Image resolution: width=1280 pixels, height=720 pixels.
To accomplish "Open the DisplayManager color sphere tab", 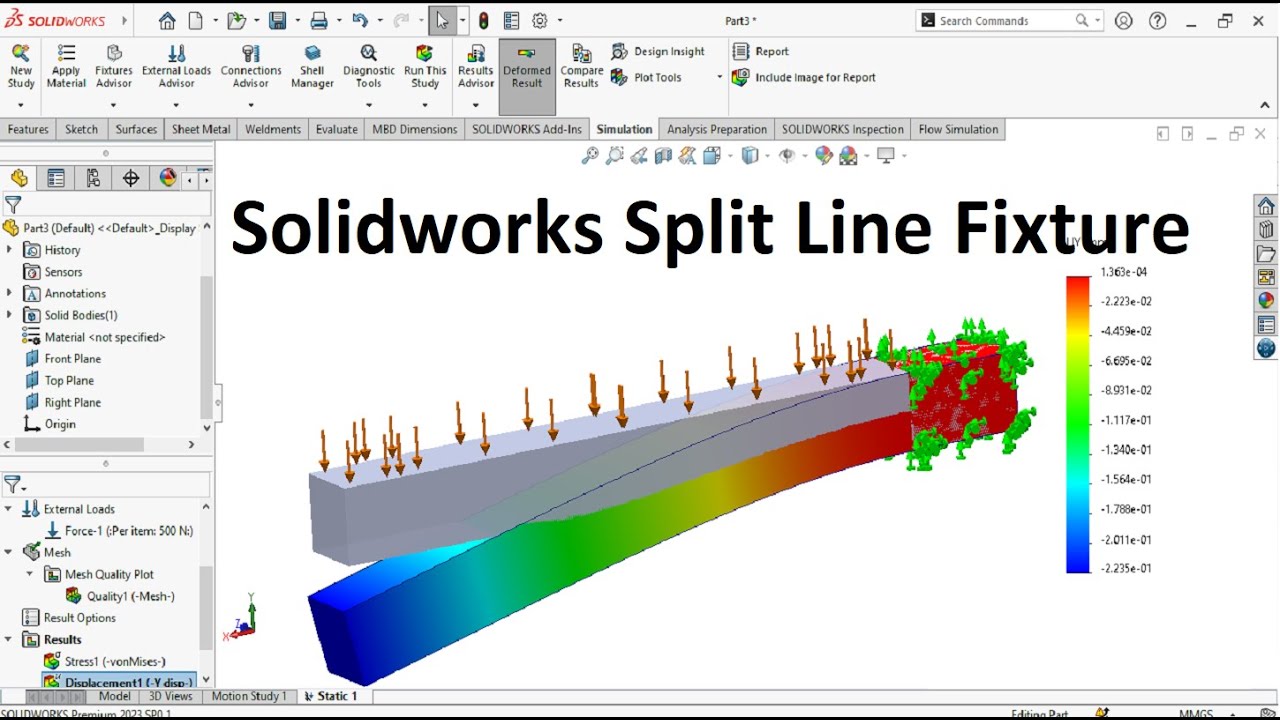I will click(168, 178).
